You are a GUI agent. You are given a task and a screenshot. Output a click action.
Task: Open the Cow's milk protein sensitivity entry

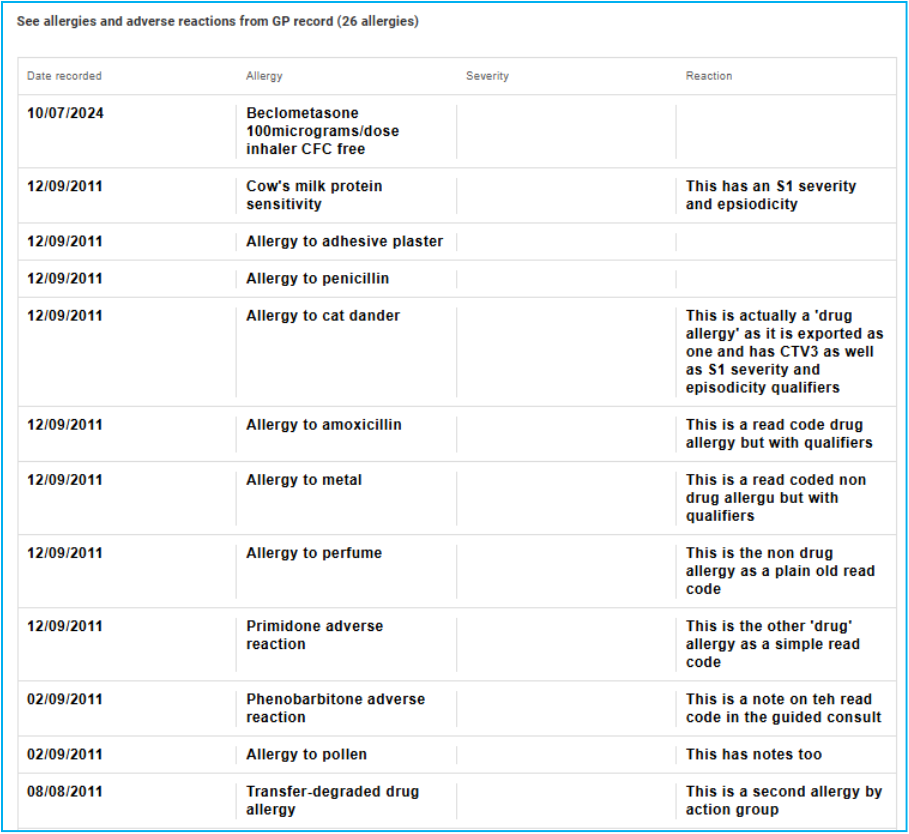pyautogui.click(x=314, y=195)
